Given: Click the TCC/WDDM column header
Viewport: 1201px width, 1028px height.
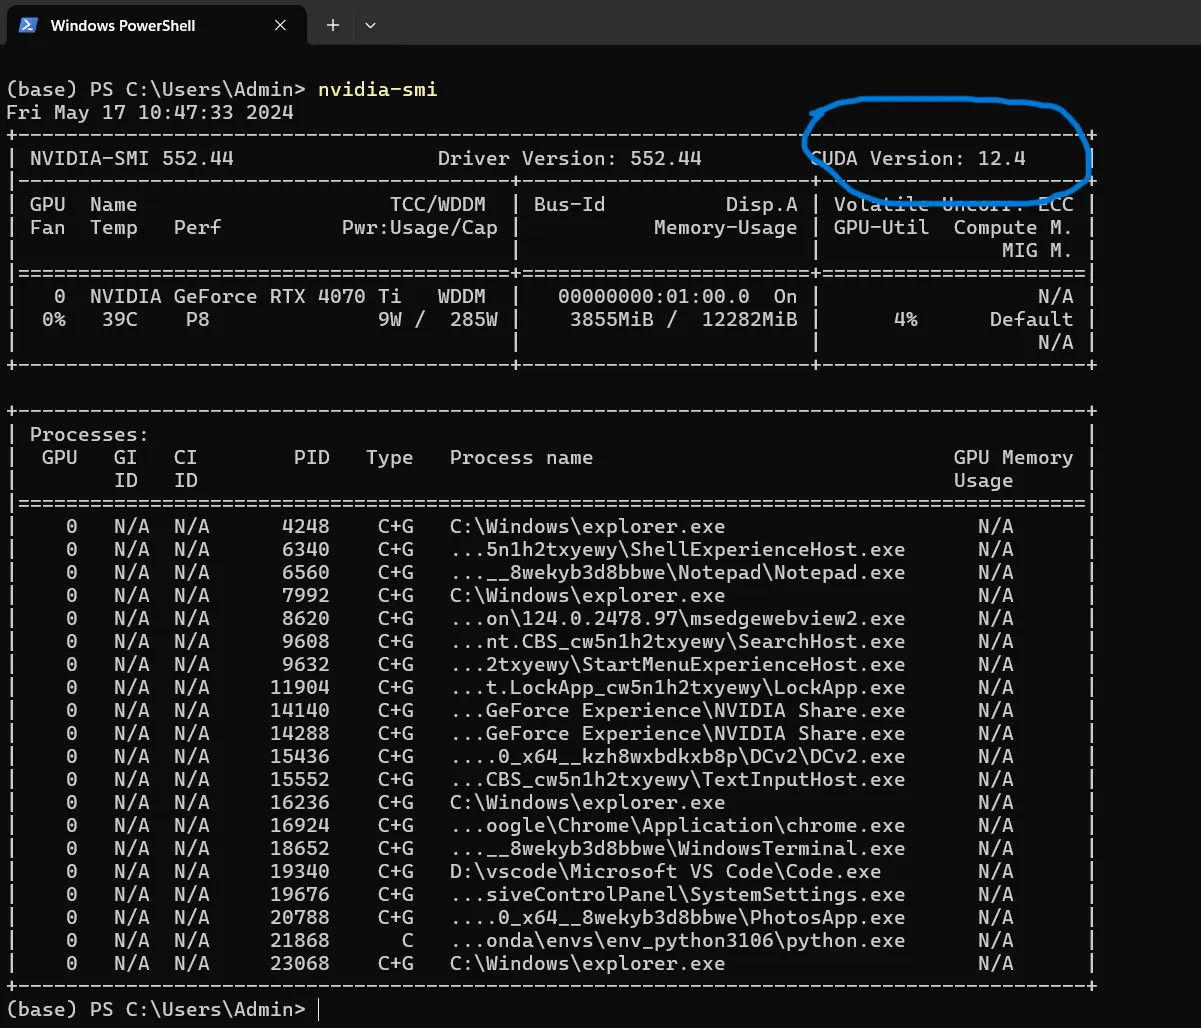Looking at the screenshot, I should point(438,204).
